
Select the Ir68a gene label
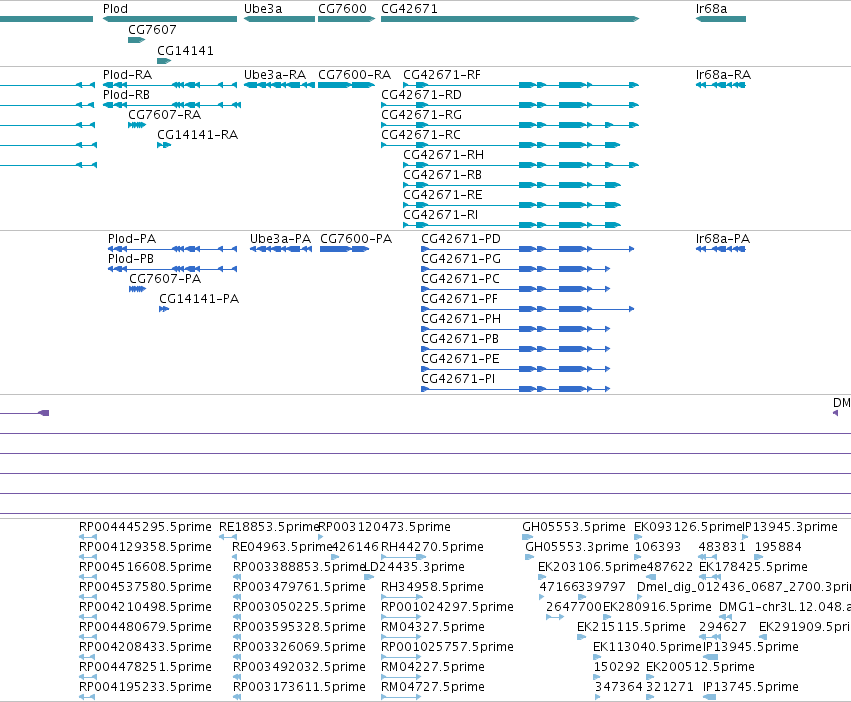click(711, 9)
